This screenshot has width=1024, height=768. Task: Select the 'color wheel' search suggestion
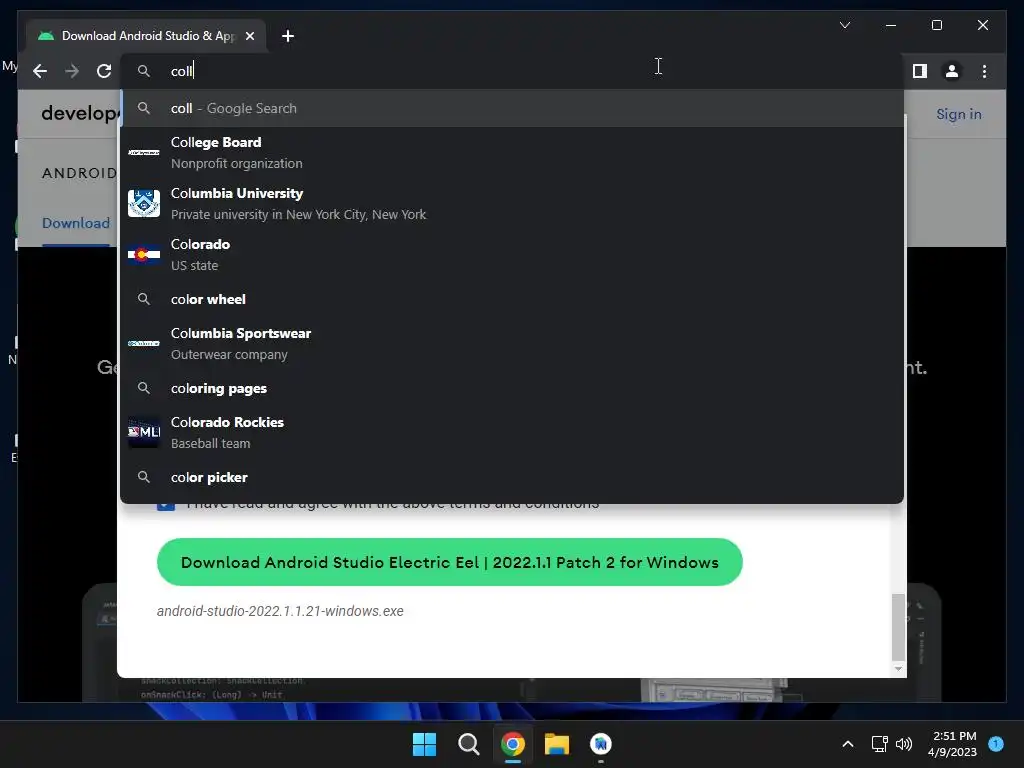(513, 299)
